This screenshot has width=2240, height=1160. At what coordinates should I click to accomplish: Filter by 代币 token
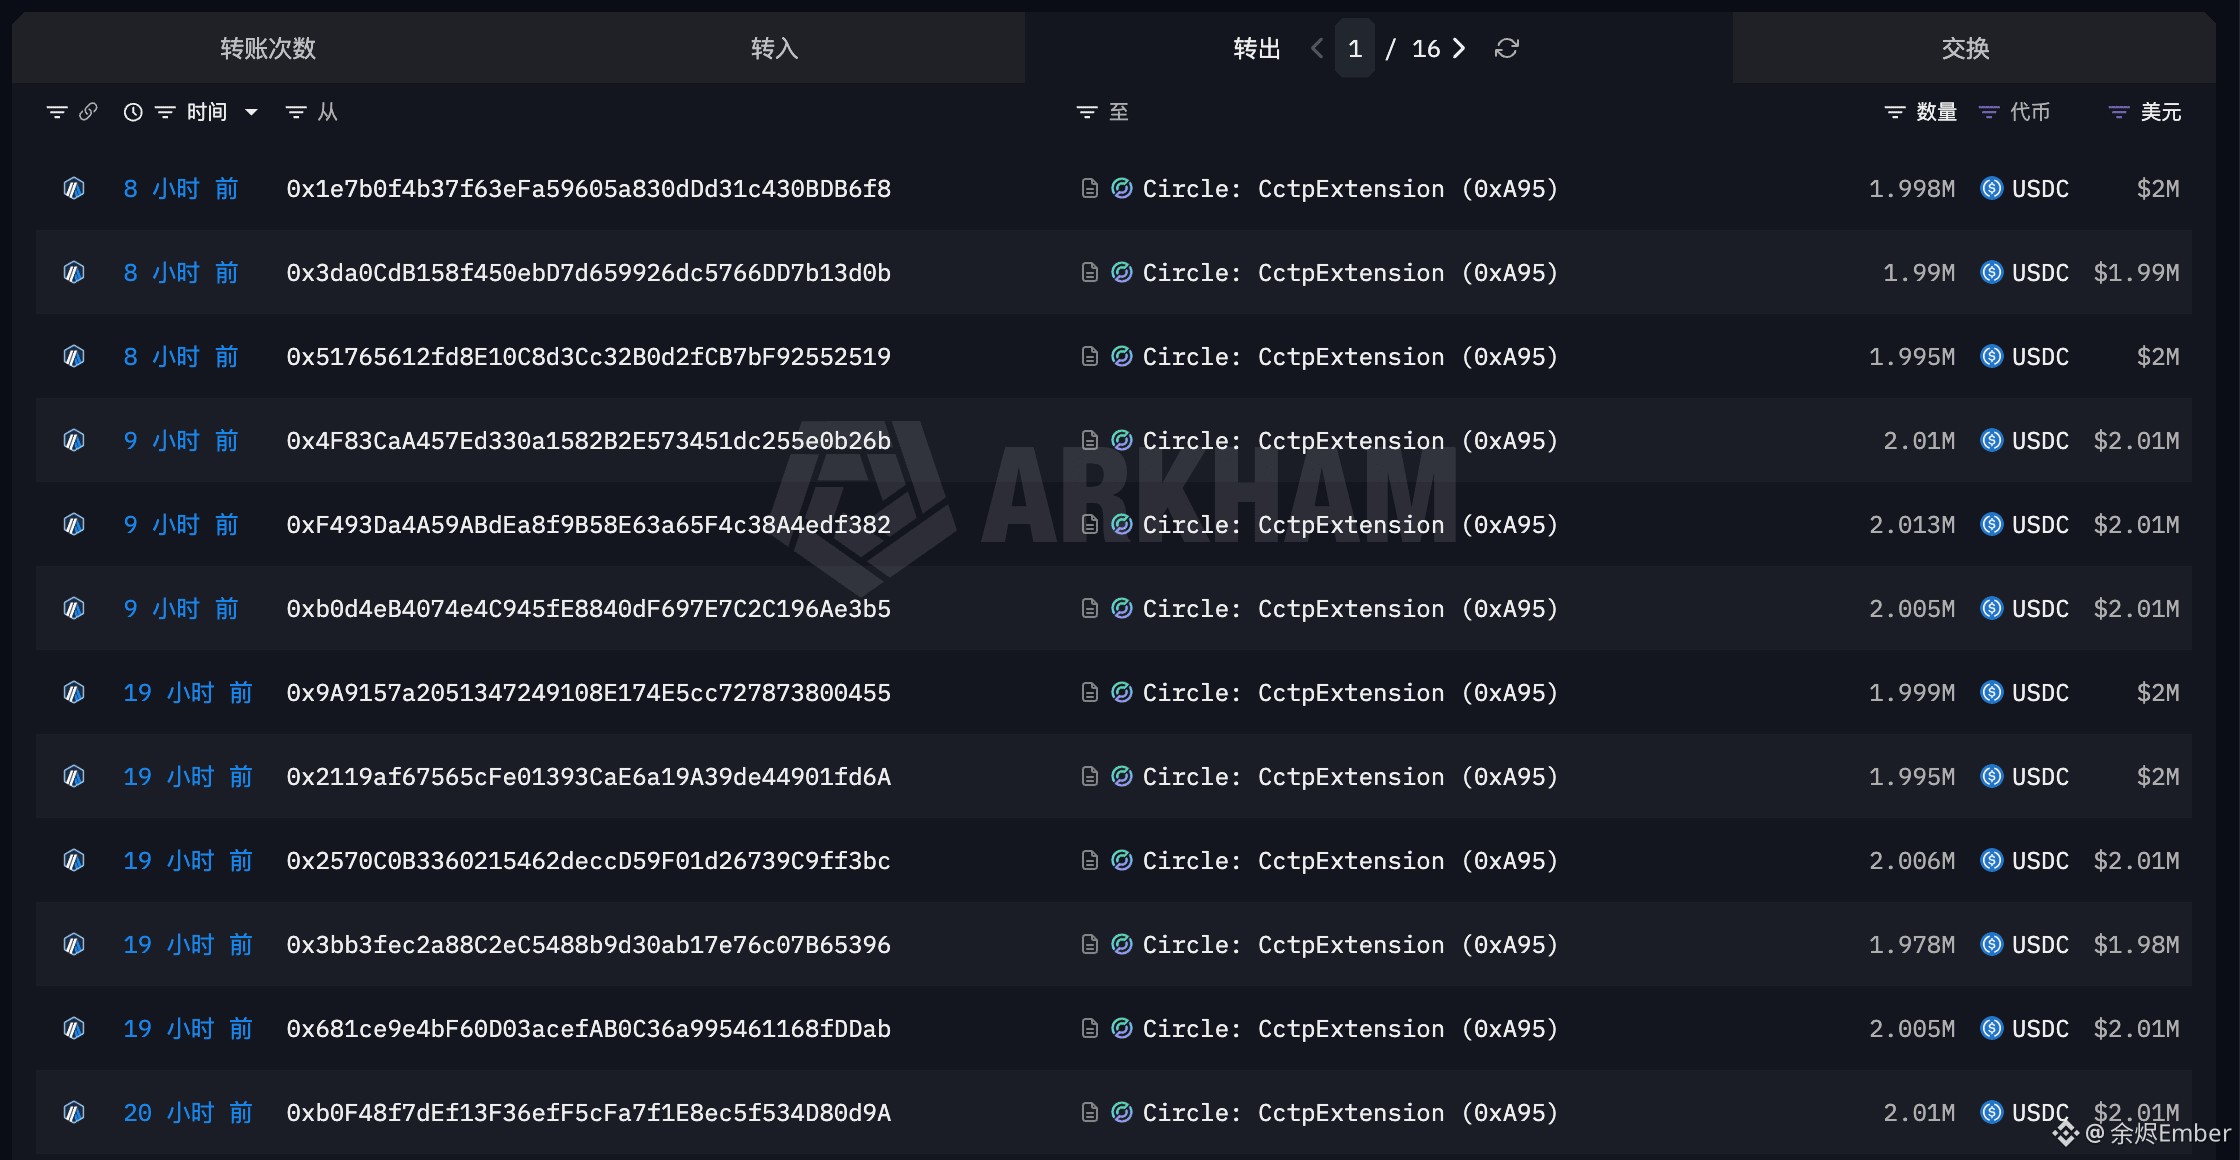pos(1989,112)
